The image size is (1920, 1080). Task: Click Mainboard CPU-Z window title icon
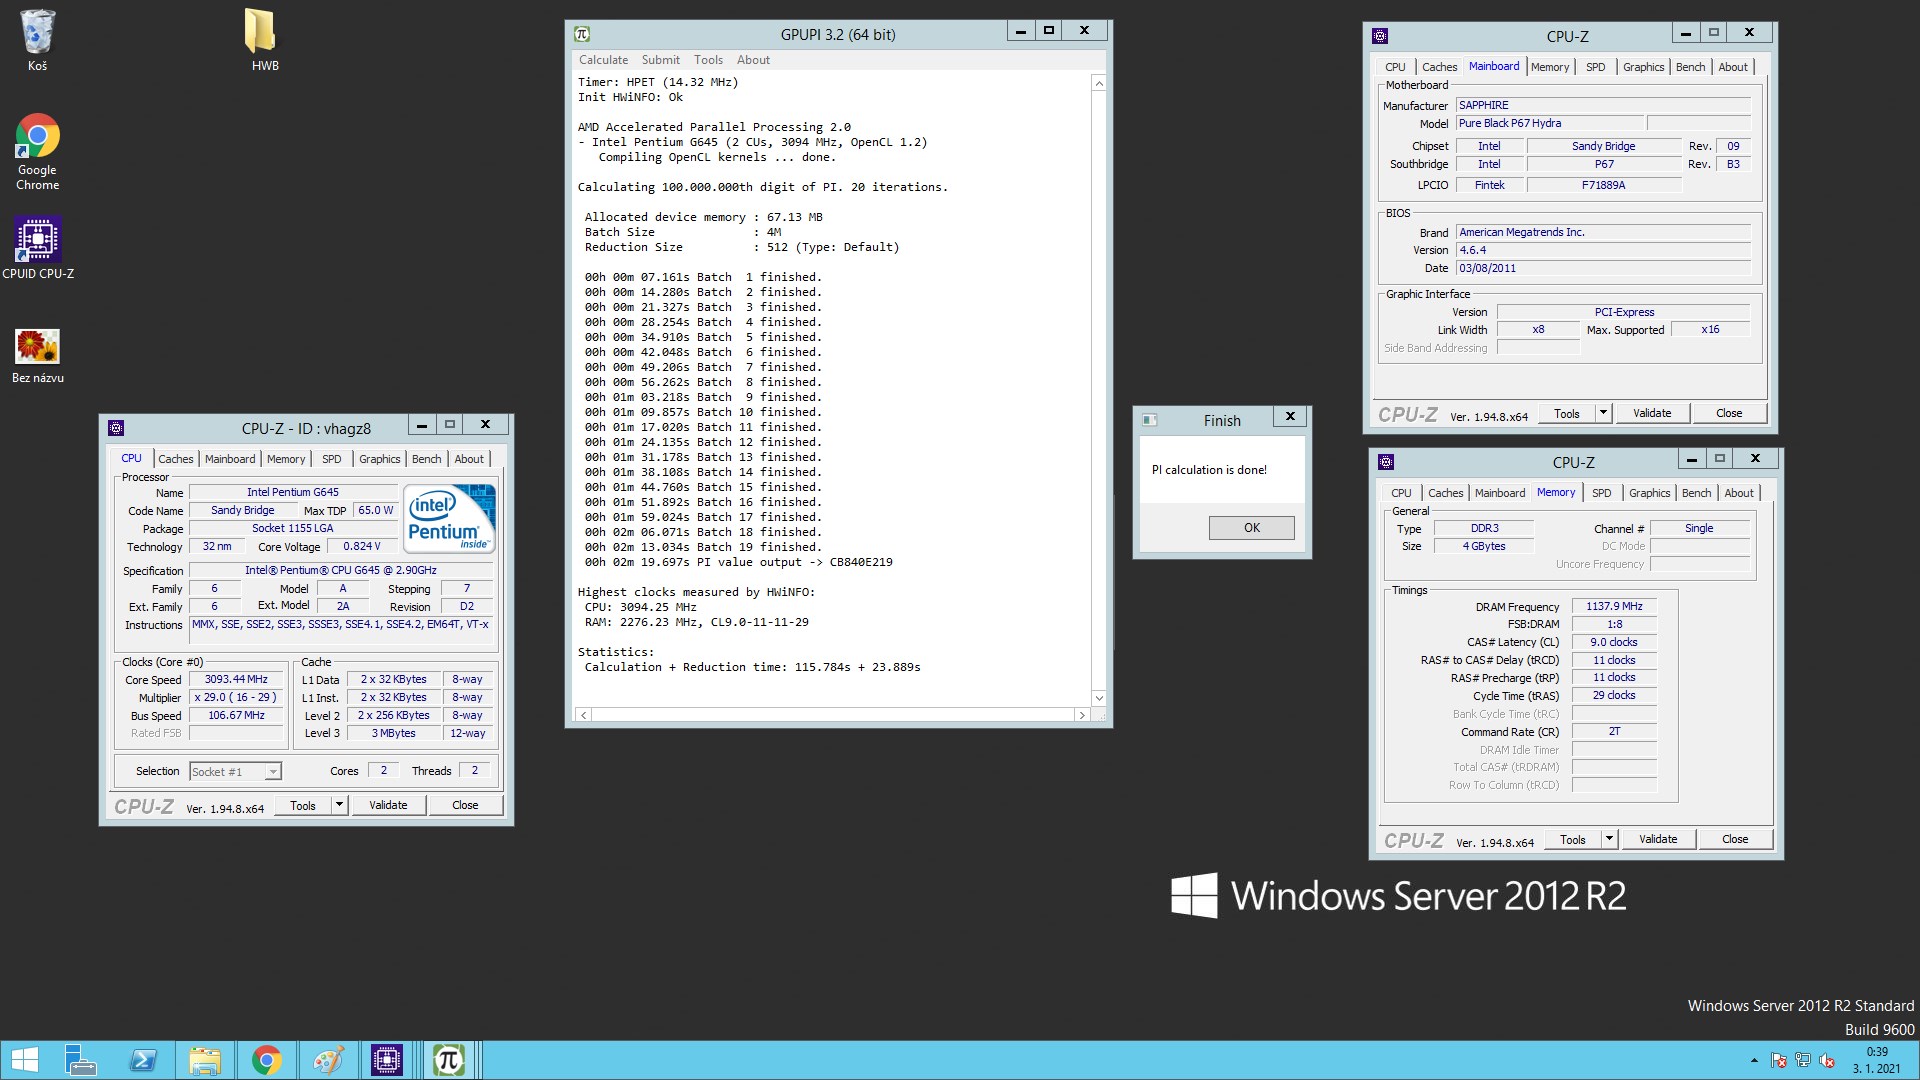pos(1380,36)
